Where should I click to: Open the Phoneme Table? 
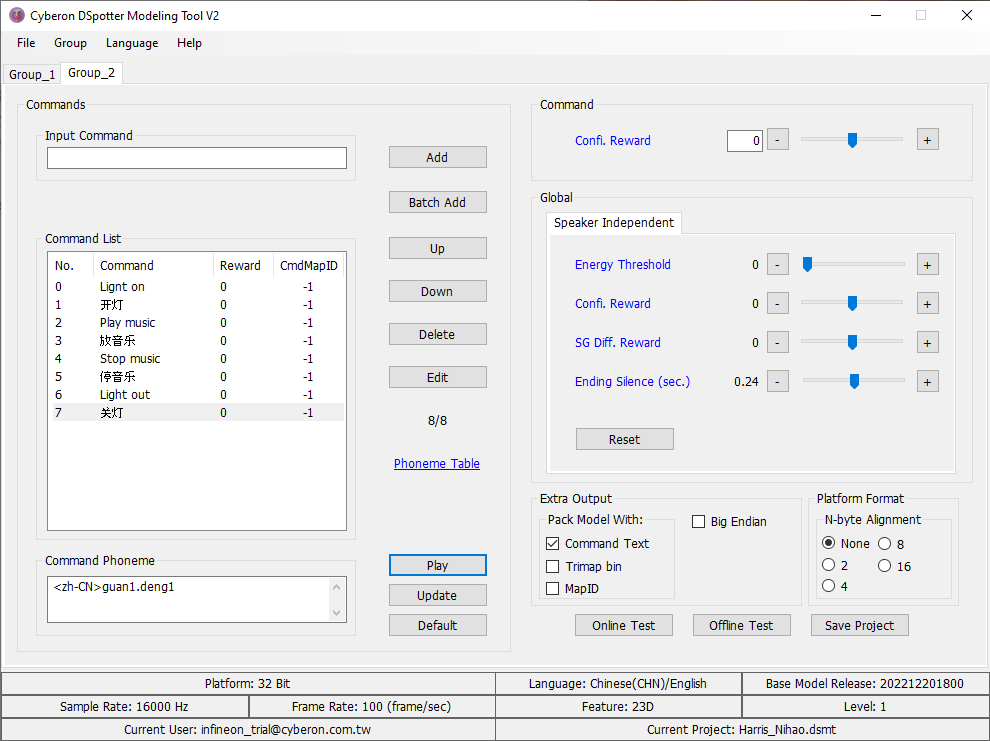click(436, 463)
